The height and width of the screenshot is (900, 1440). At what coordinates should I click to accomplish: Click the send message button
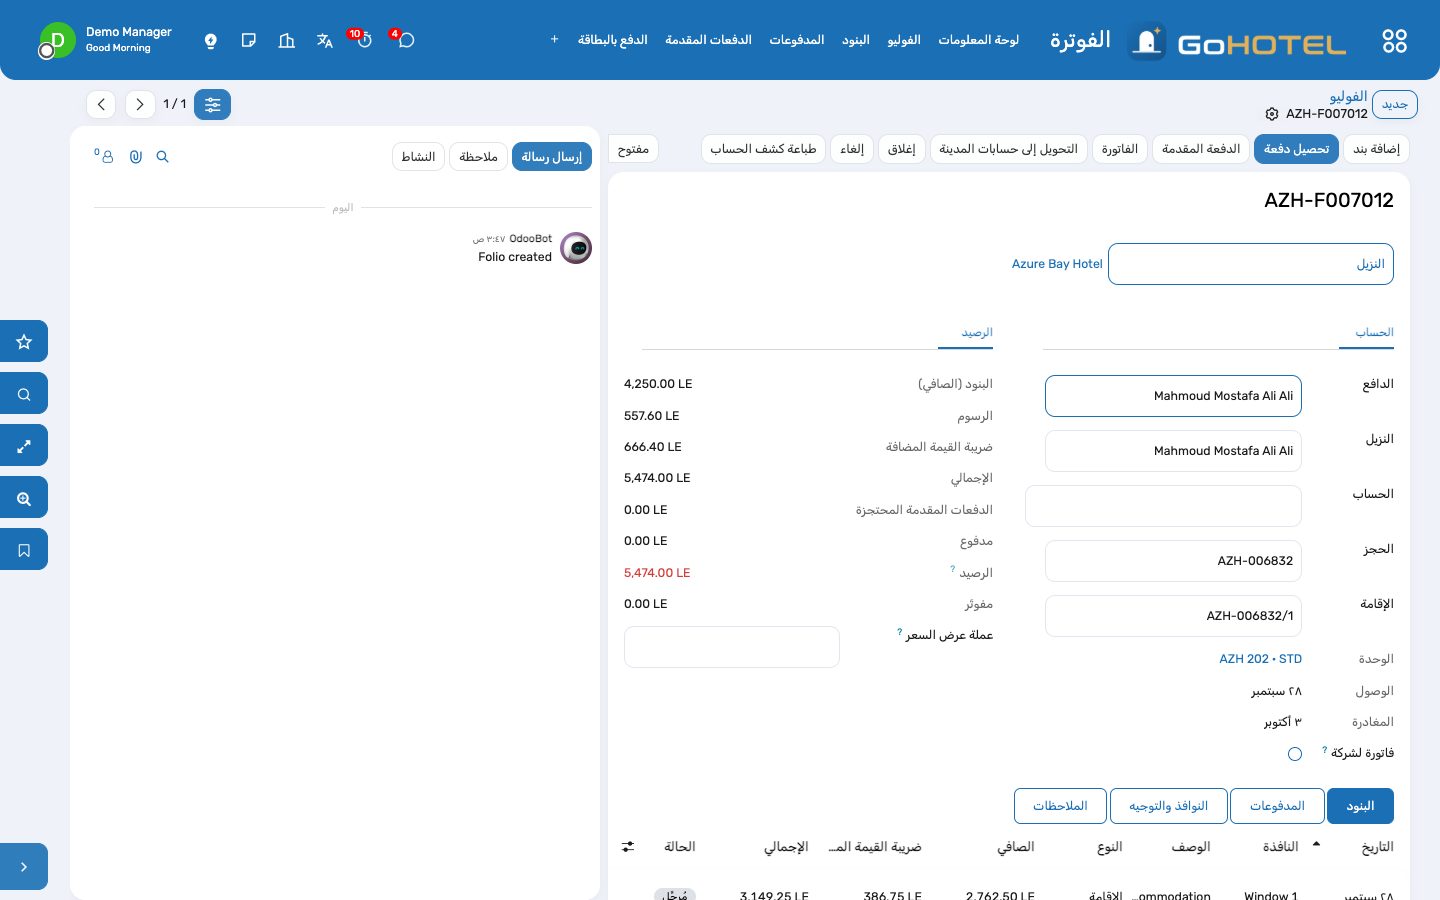point(552,157)
